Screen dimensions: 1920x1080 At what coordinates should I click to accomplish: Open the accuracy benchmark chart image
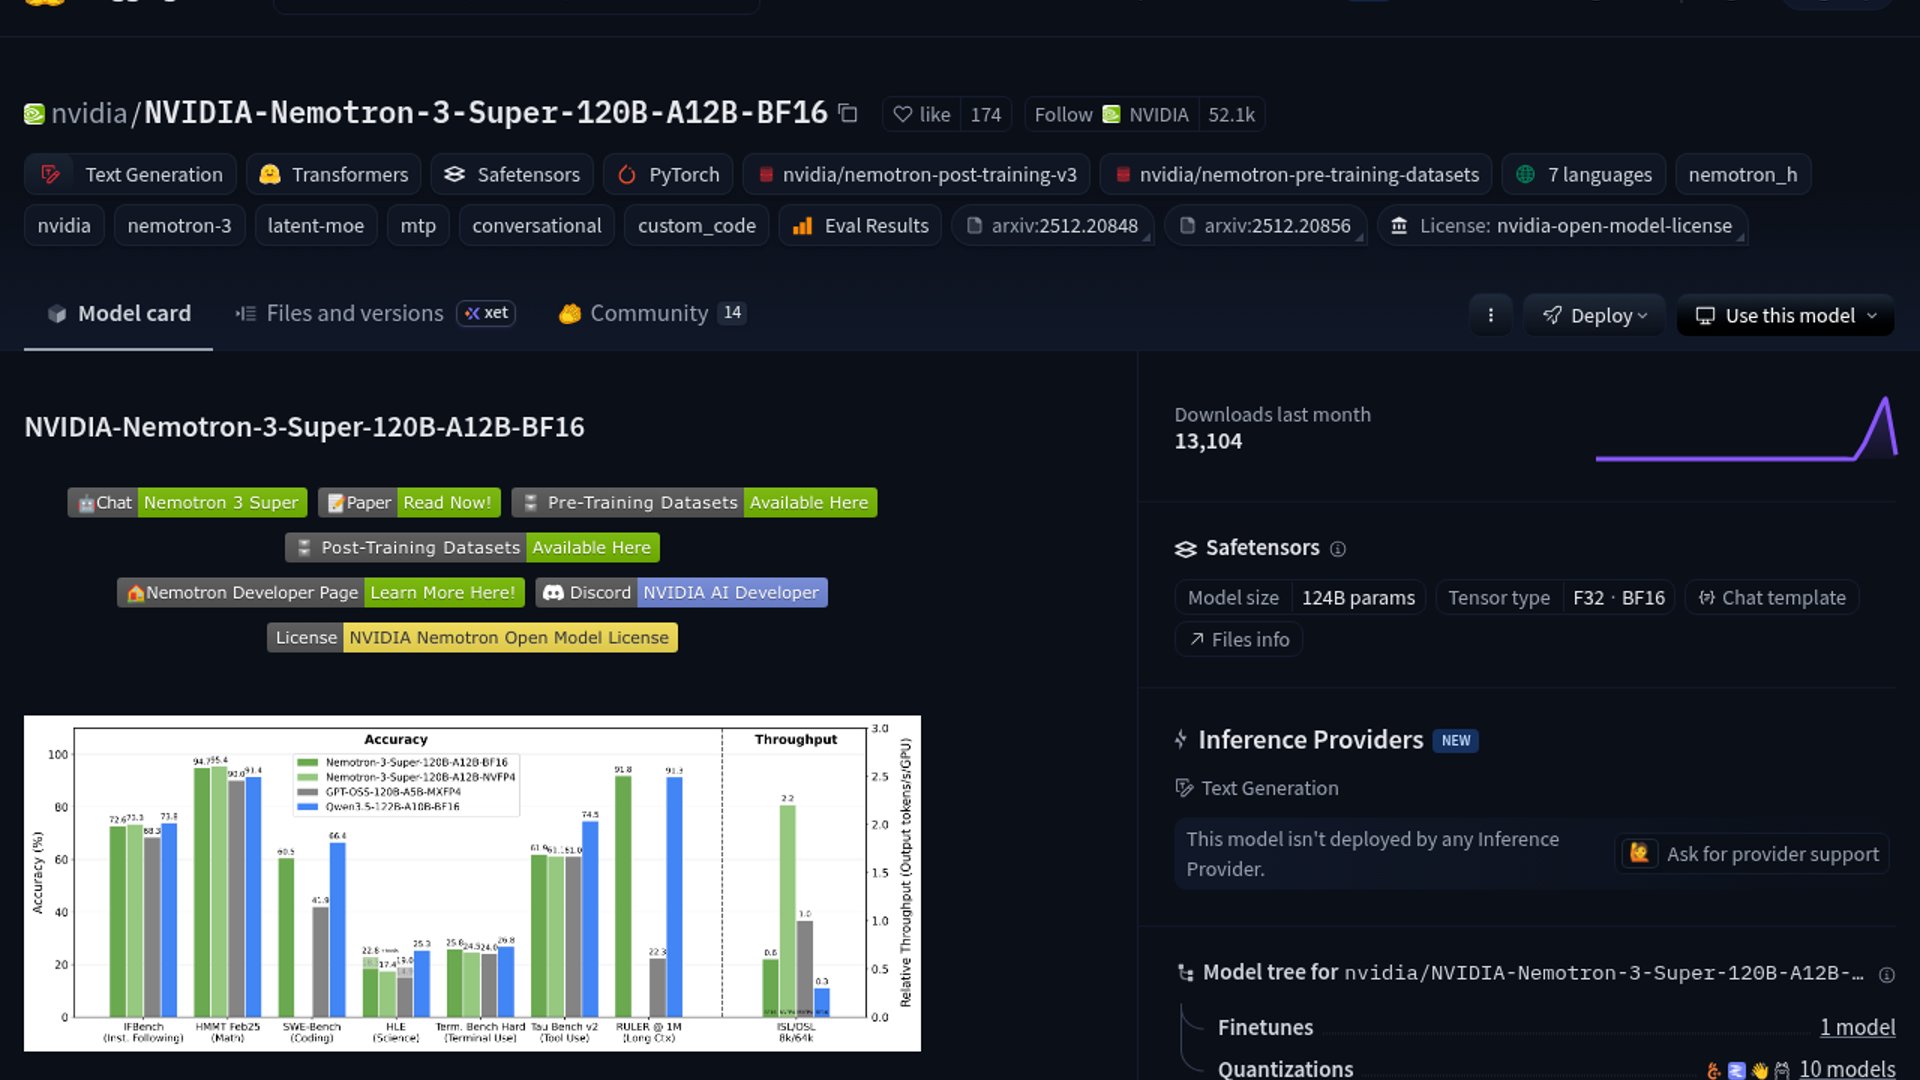[x=472, y=883]
